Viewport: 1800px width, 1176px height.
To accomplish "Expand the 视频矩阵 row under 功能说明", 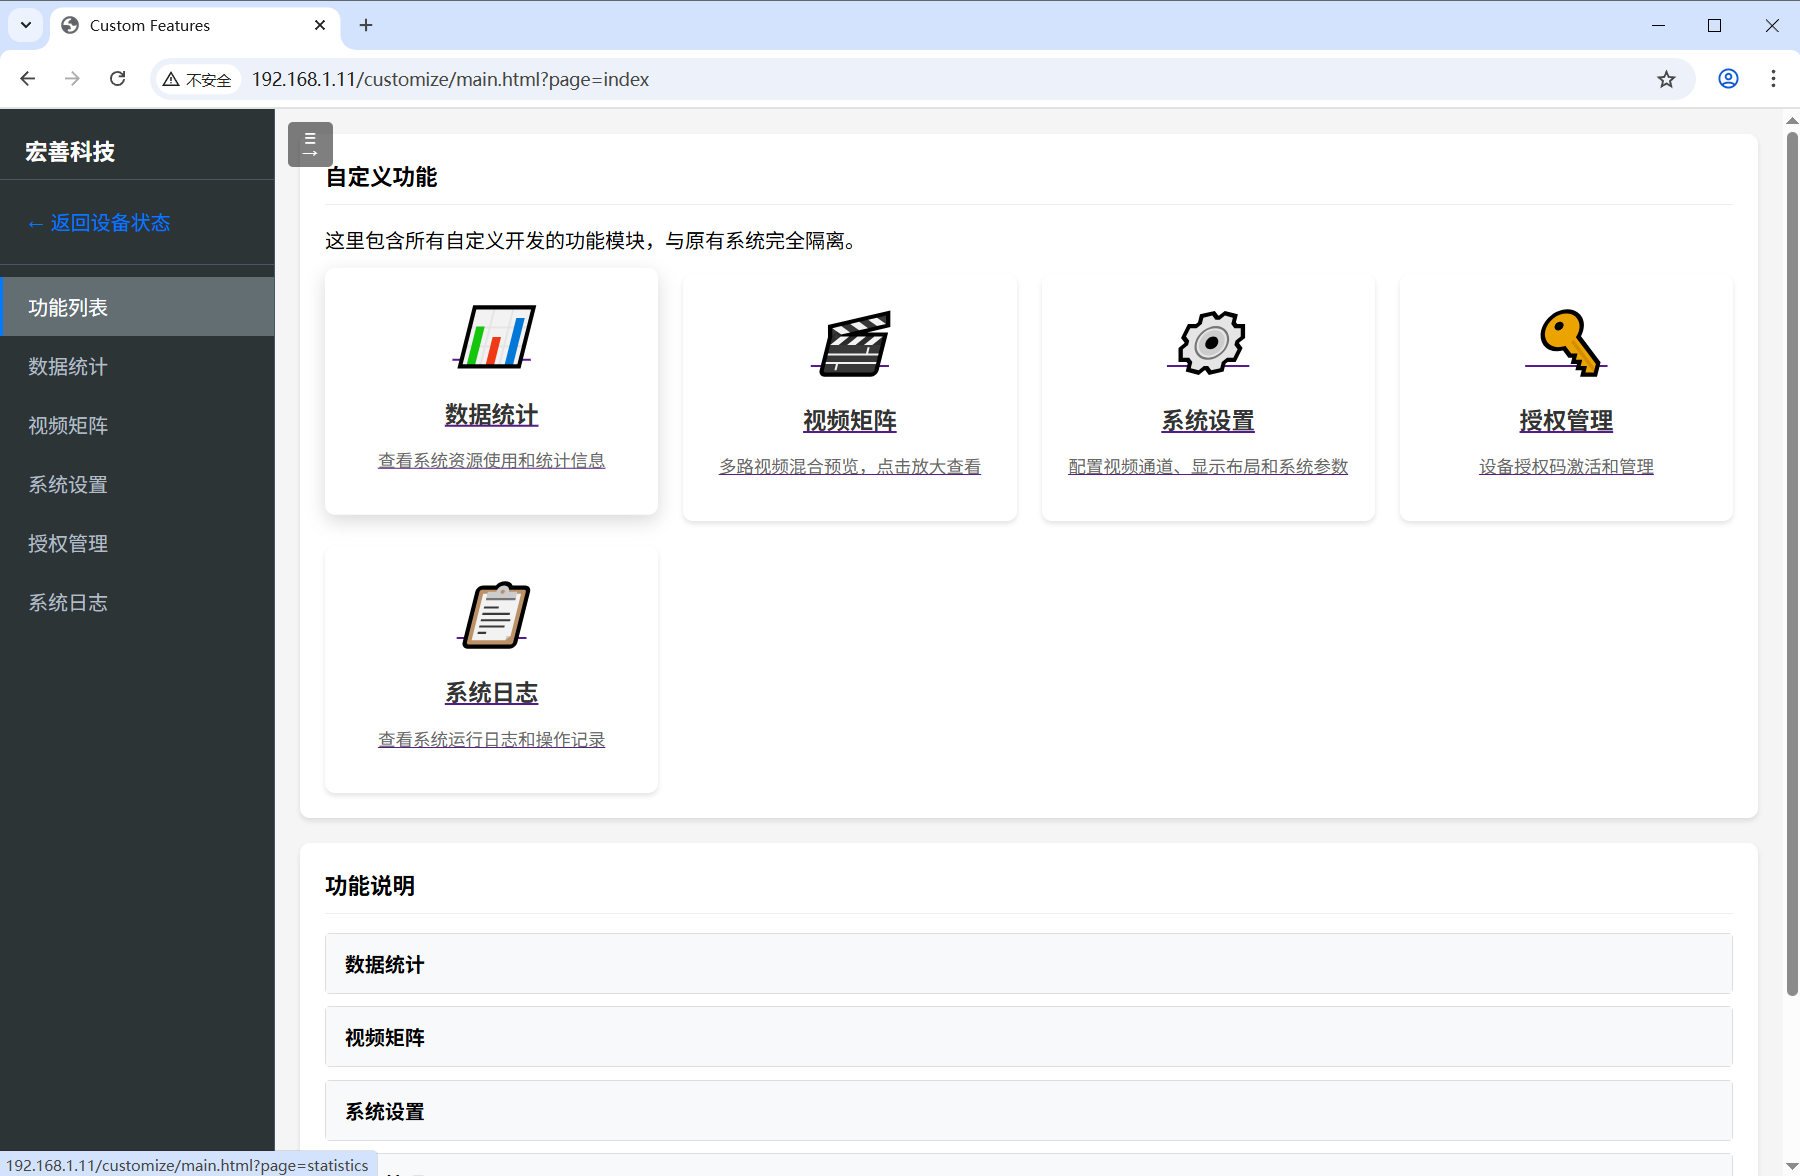I will 1028,1037.
